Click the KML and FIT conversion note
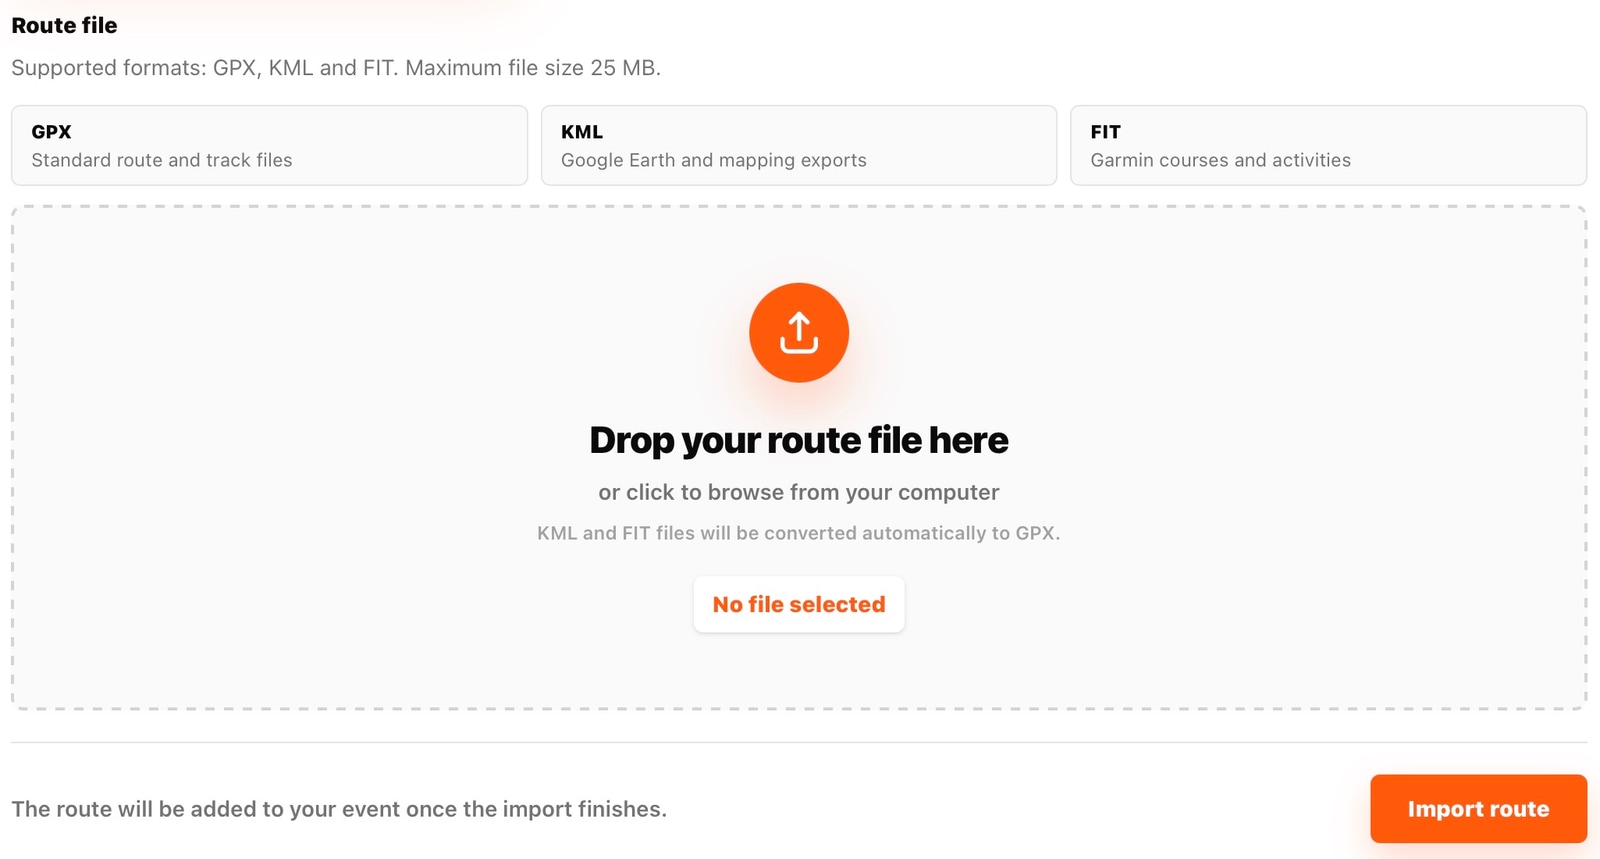This screenshot has height=859, width=1600. click(799, 533)
